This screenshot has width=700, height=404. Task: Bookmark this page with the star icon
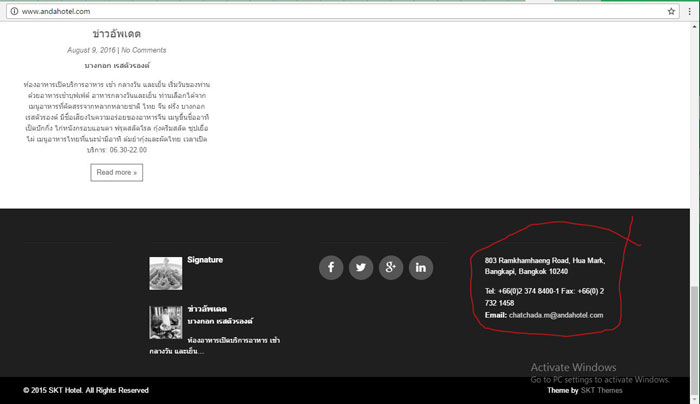tap(669, 11)
